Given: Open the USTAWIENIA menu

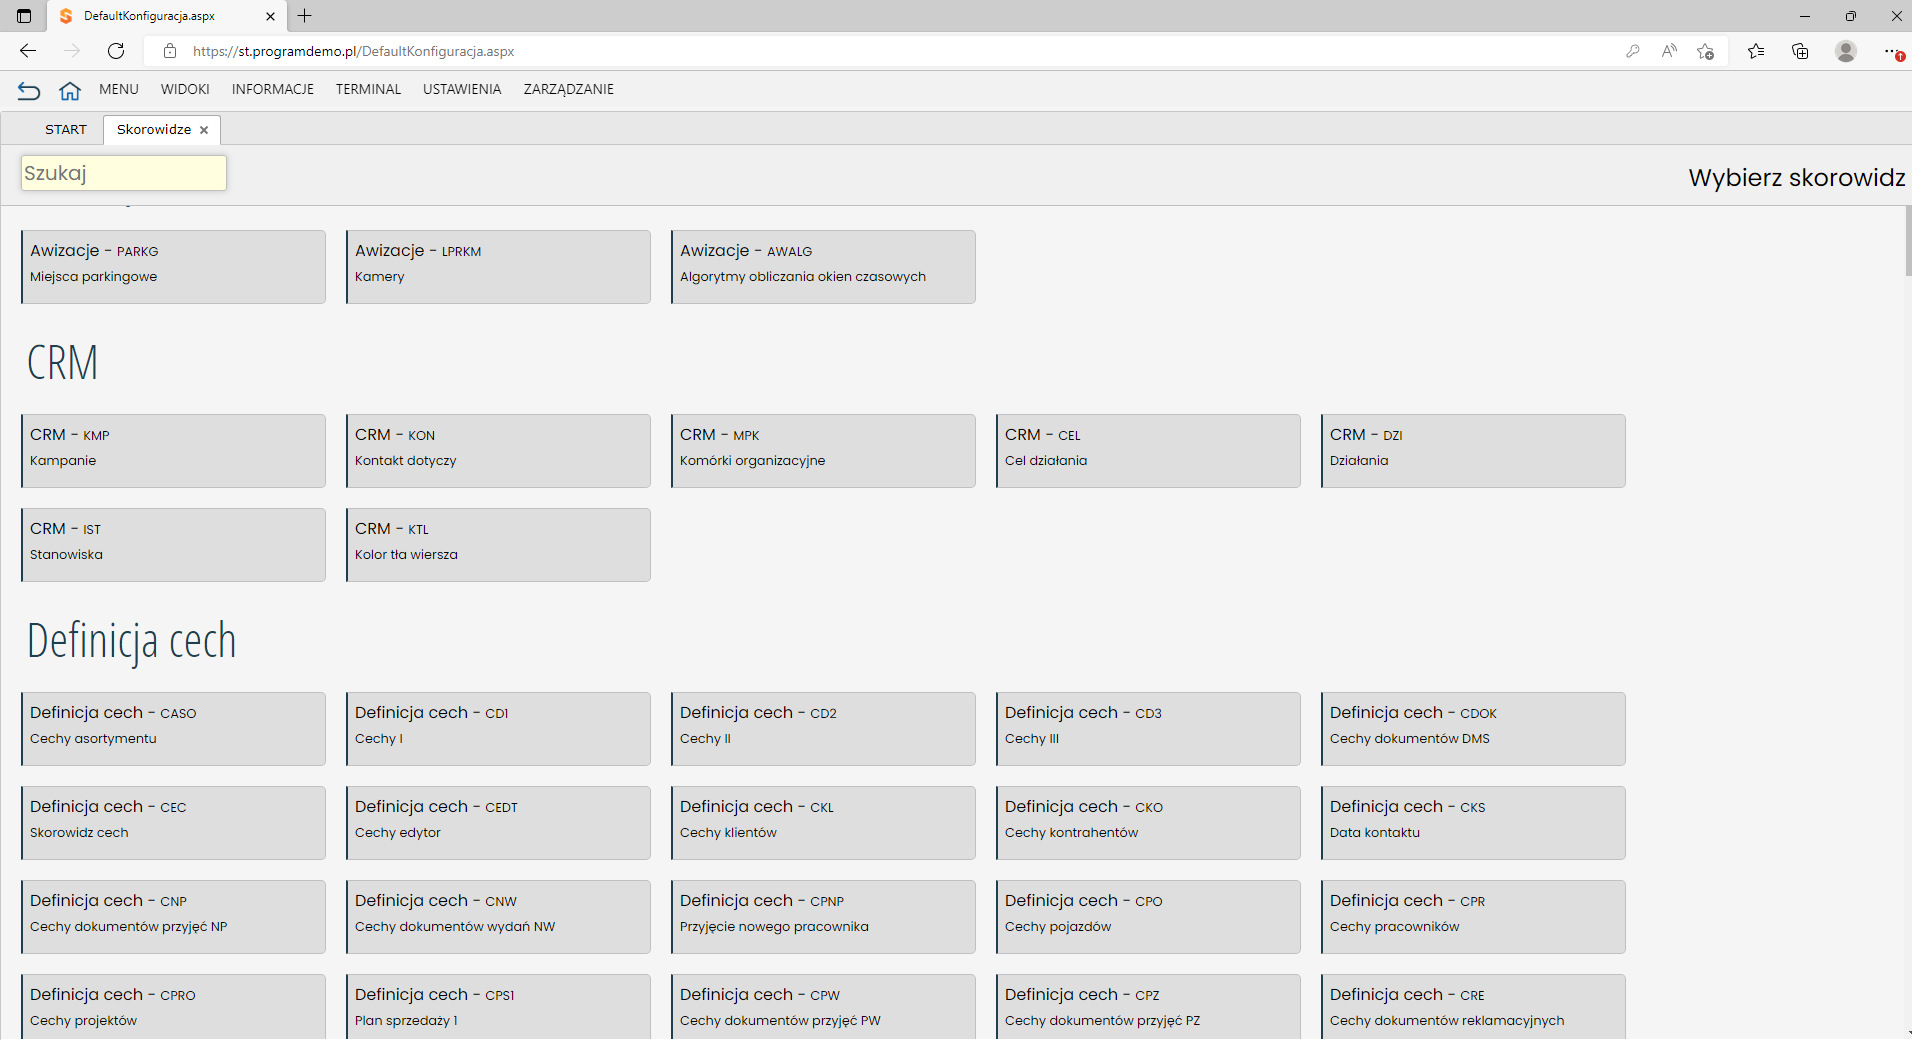Looking at the screenshot, I should [462, 89].
